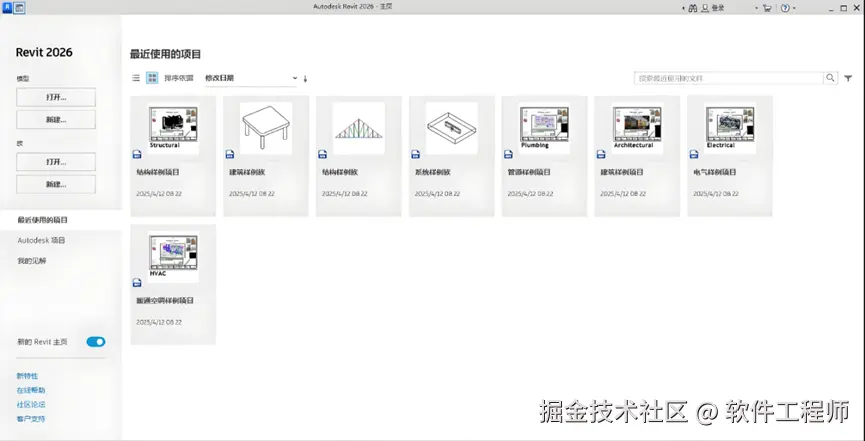Open the HVAC sample project thumbnail
This screenshot has height=441, width=865.
click(x=173, y=257)
